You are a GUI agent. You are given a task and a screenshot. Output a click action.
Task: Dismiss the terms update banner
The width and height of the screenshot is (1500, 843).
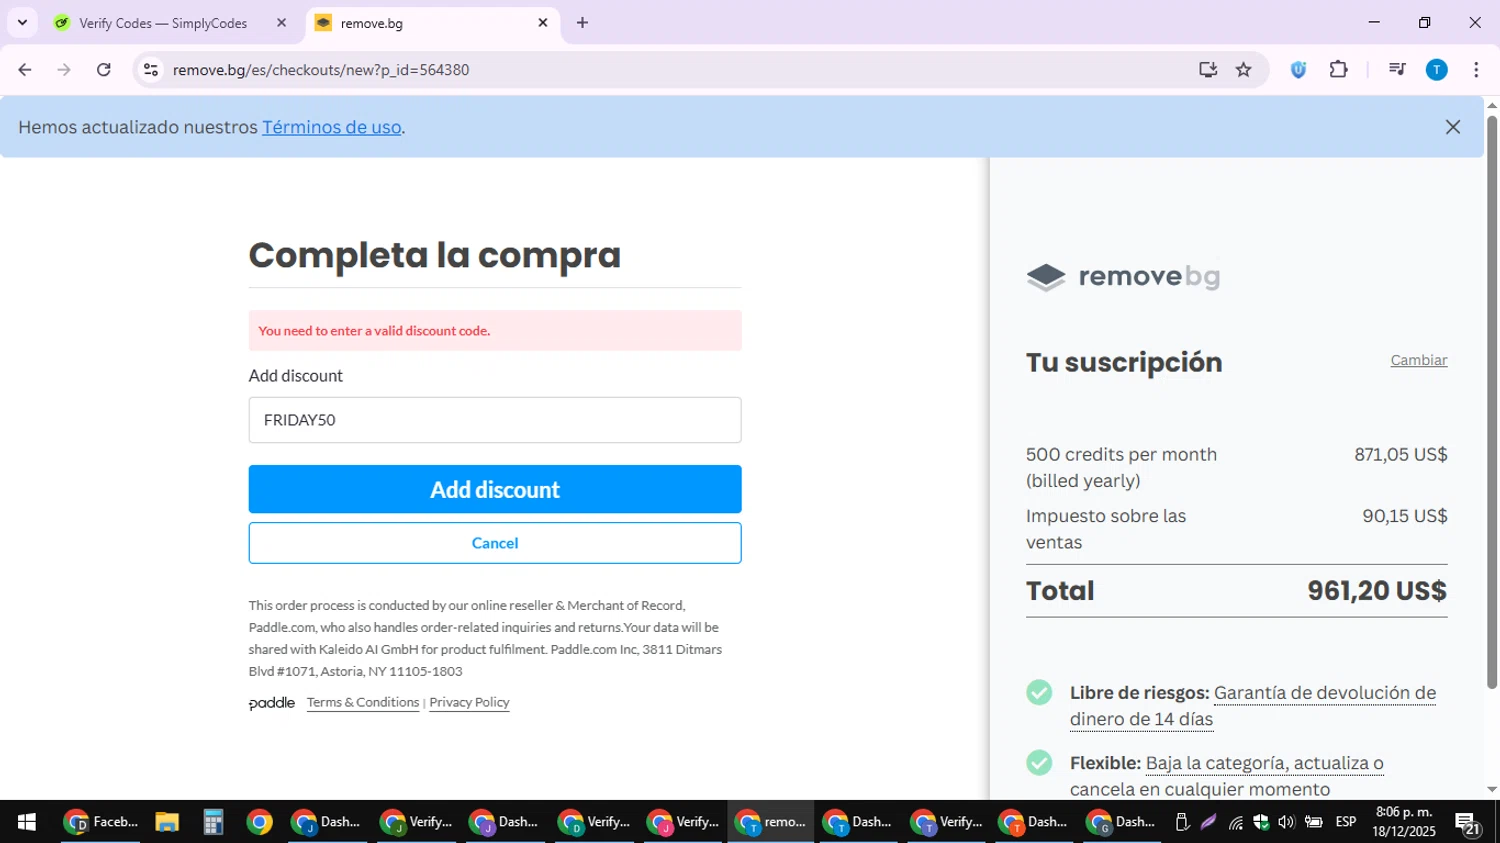[1453, 127]
